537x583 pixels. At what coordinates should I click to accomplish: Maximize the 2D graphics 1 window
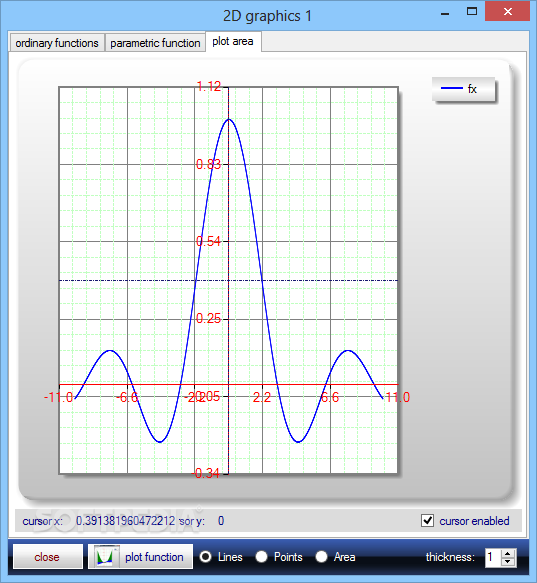tap(472, 12)
